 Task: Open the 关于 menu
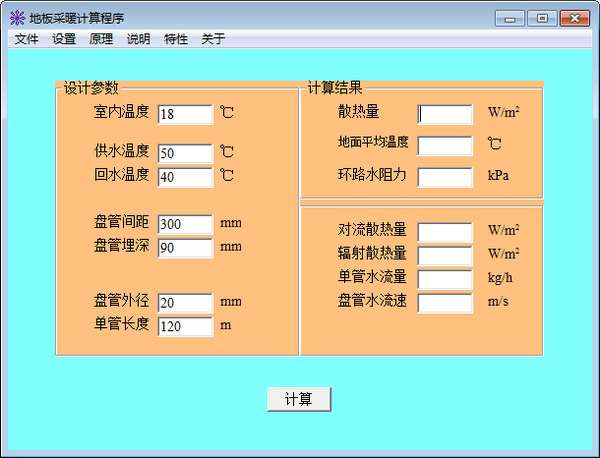pyautogui.click(x=213, y=39)
